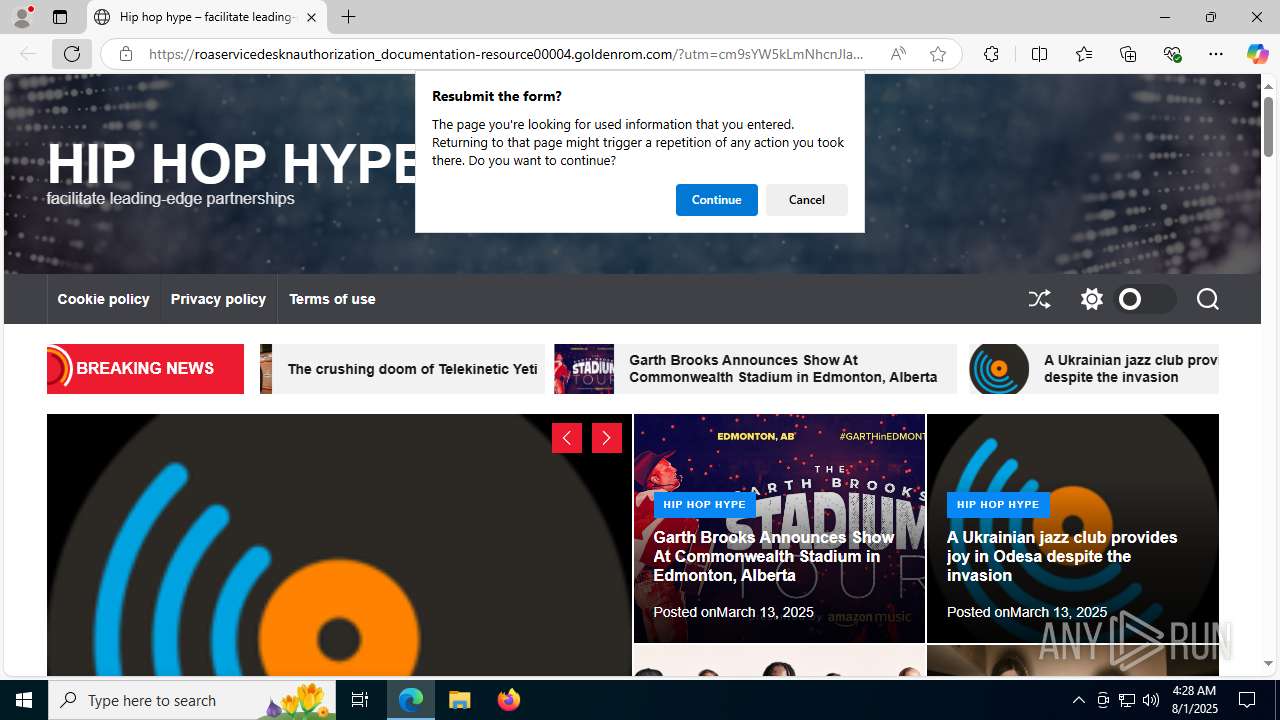The image size is (1280, 720).
Task: Open the notification center icon
Action: click(x=1247, y=700)
